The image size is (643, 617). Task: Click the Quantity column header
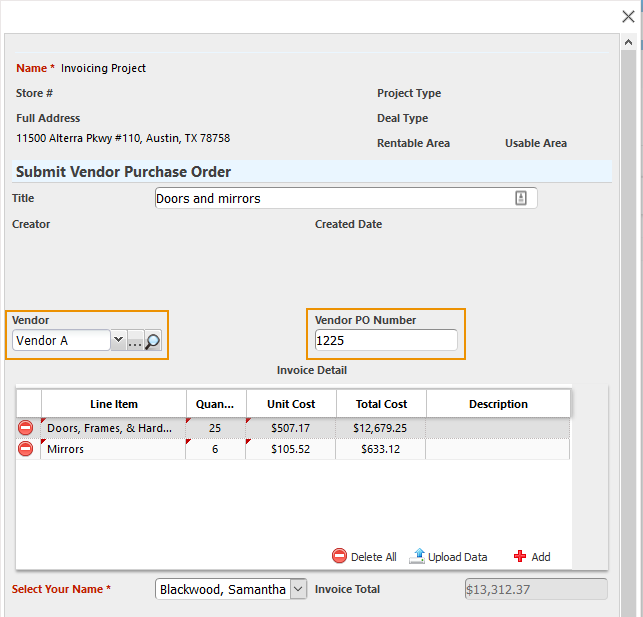tap(216, 404)
